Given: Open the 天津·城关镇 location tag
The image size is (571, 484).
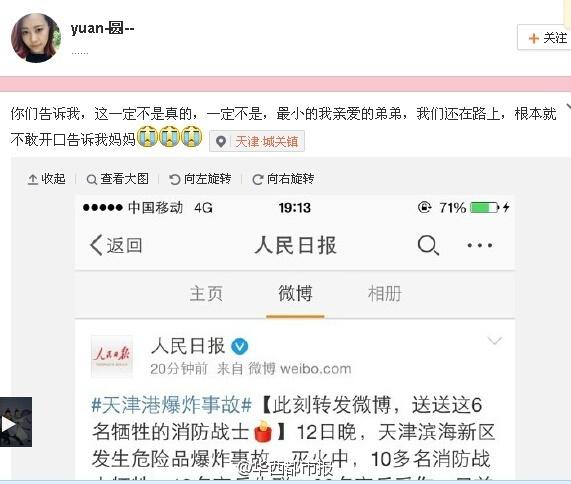Looking at the screenshot, I should click(x=257, y=141).
